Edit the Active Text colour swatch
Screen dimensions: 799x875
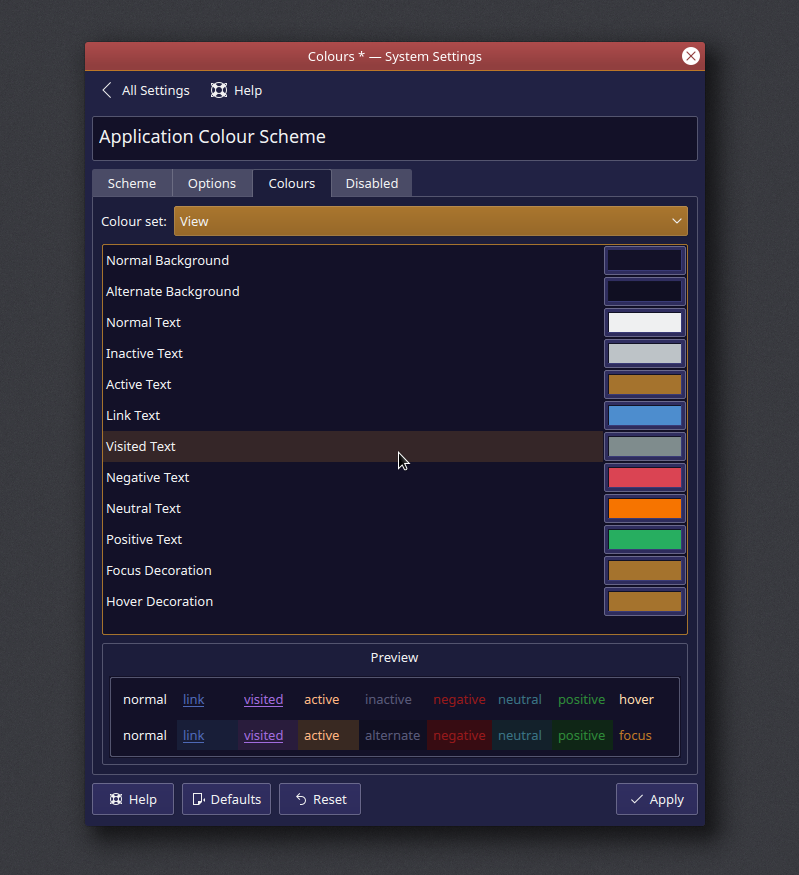pos(645,384)
